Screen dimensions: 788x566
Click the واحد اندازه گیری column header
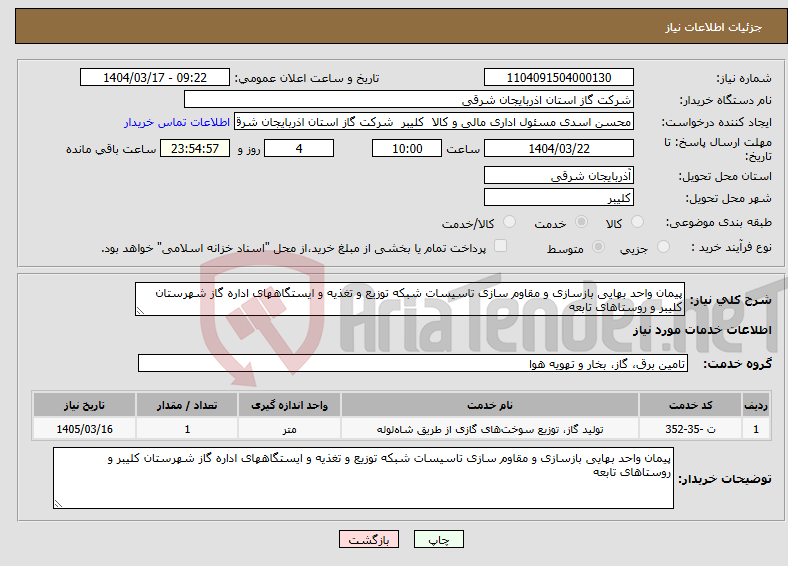click(x=289, y=405)
